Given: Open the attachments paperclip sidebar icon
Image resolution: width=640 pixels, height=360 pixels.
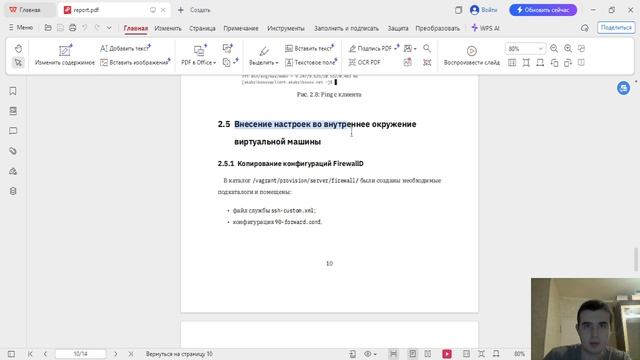Looking at the screenshot, I should (x=13, y=151).
